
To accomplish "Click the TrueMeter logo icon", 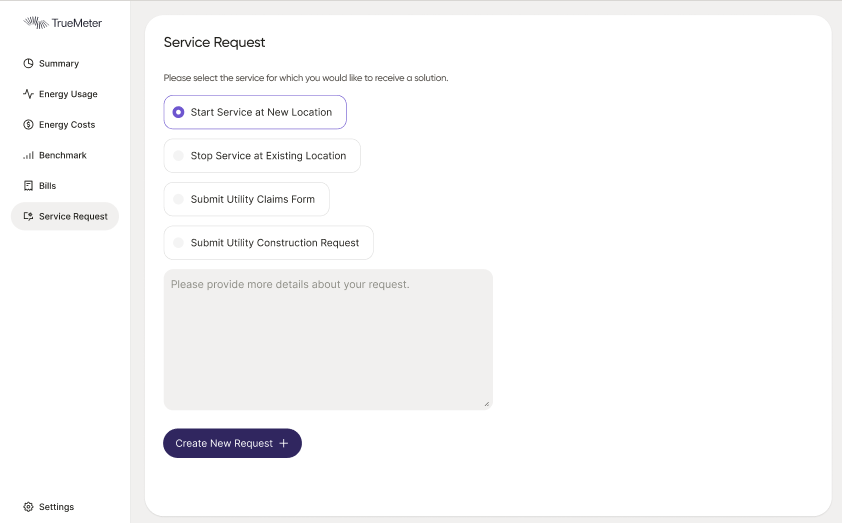I will [36, 23].
